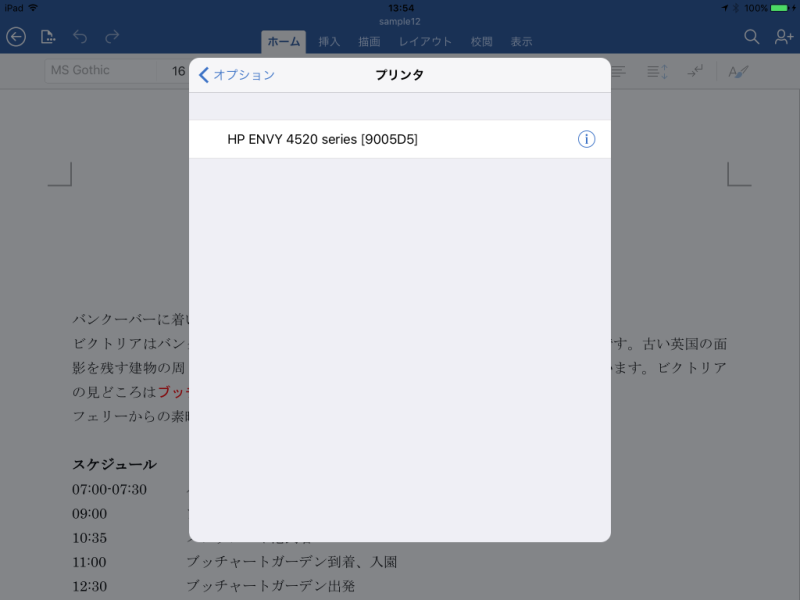Tap the back arrow circle icon

[x=16, y=37]
